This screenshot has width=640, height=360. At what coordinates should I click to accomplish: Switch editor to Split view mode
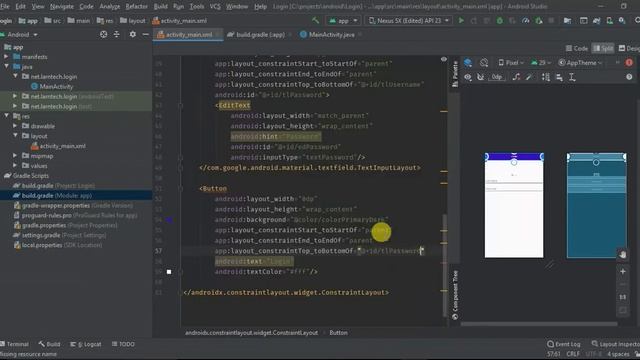click(x=603, y=48)
